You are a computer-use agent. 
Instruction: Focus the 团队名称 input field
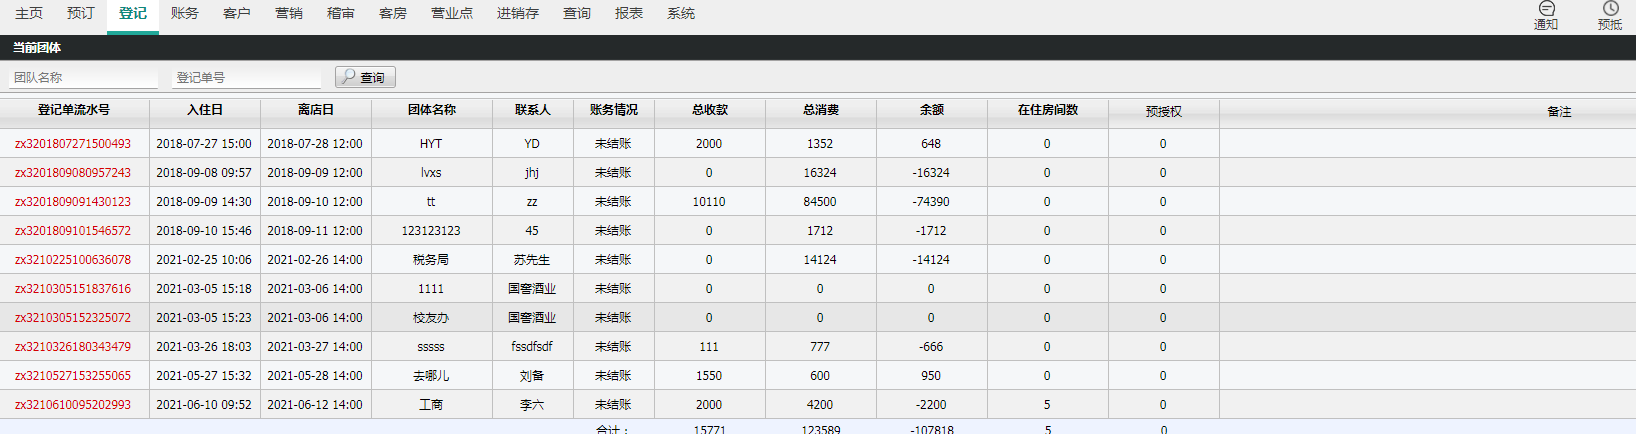[84, 77]
